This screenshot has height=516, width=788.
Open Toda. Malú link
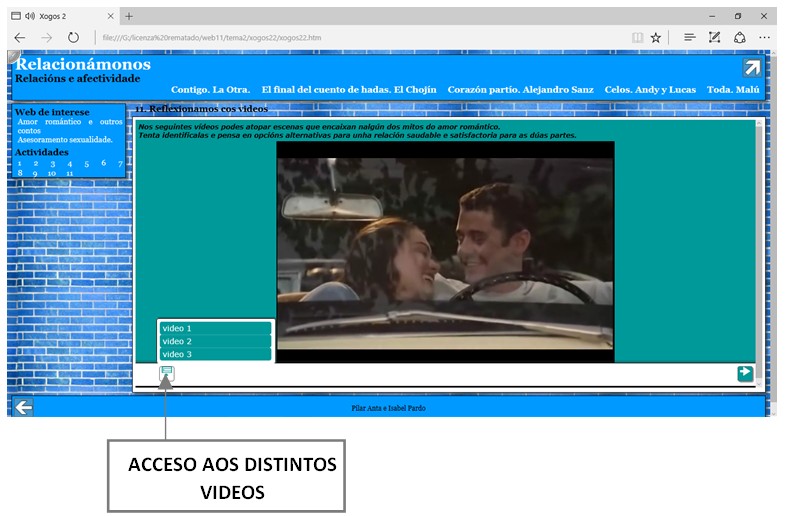(733, 90)
